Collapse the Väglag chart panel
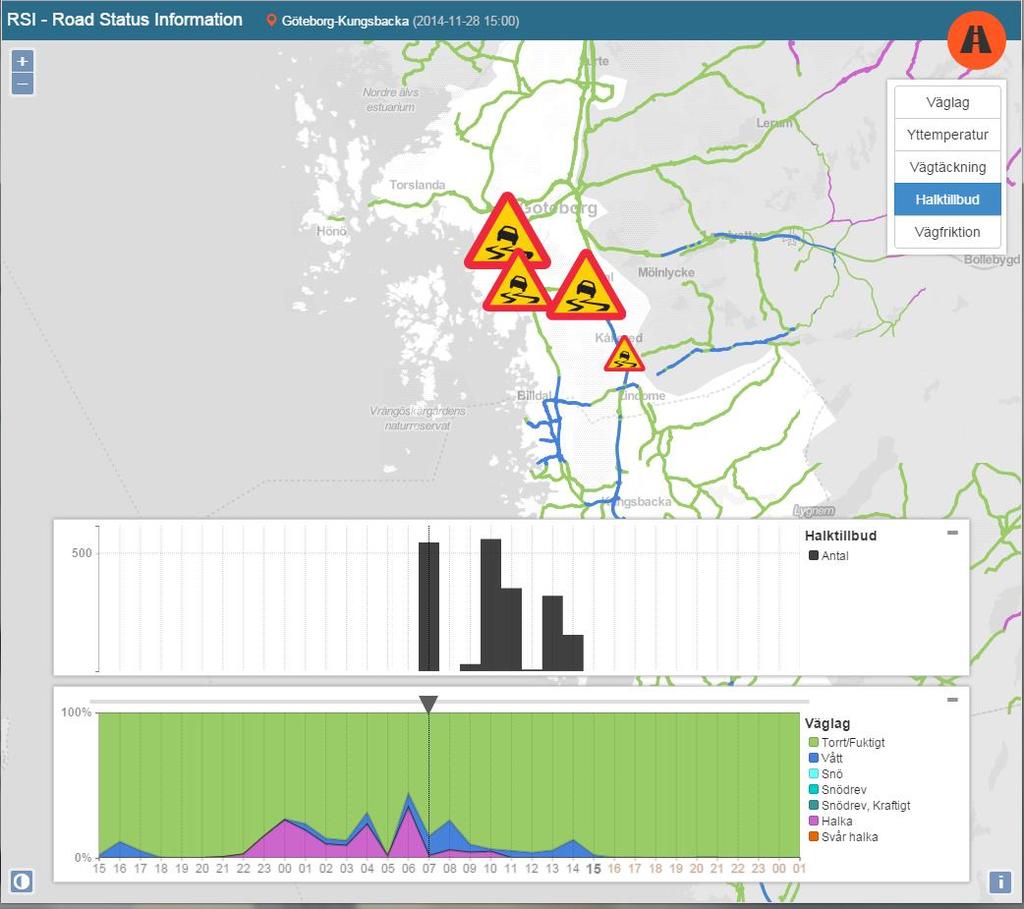Viewport: 1024px width, 909px height. click(952, 699)
